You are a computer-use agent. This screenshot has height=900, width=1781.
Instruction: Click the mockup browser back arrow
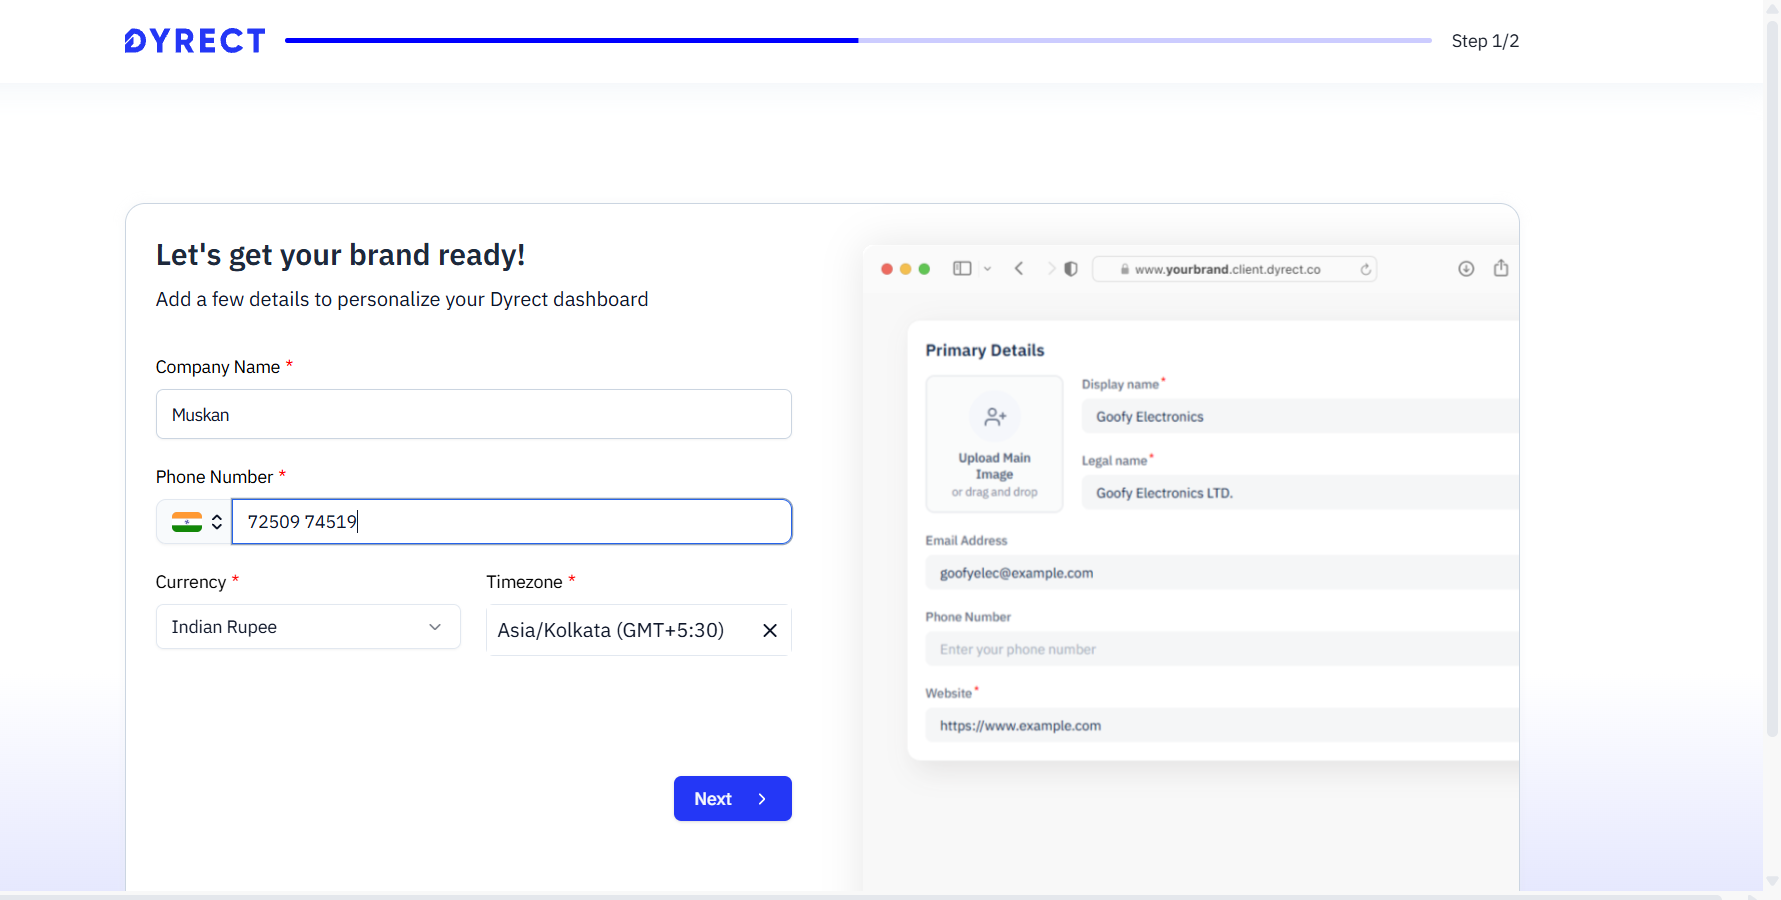[x=1019, y=269]
